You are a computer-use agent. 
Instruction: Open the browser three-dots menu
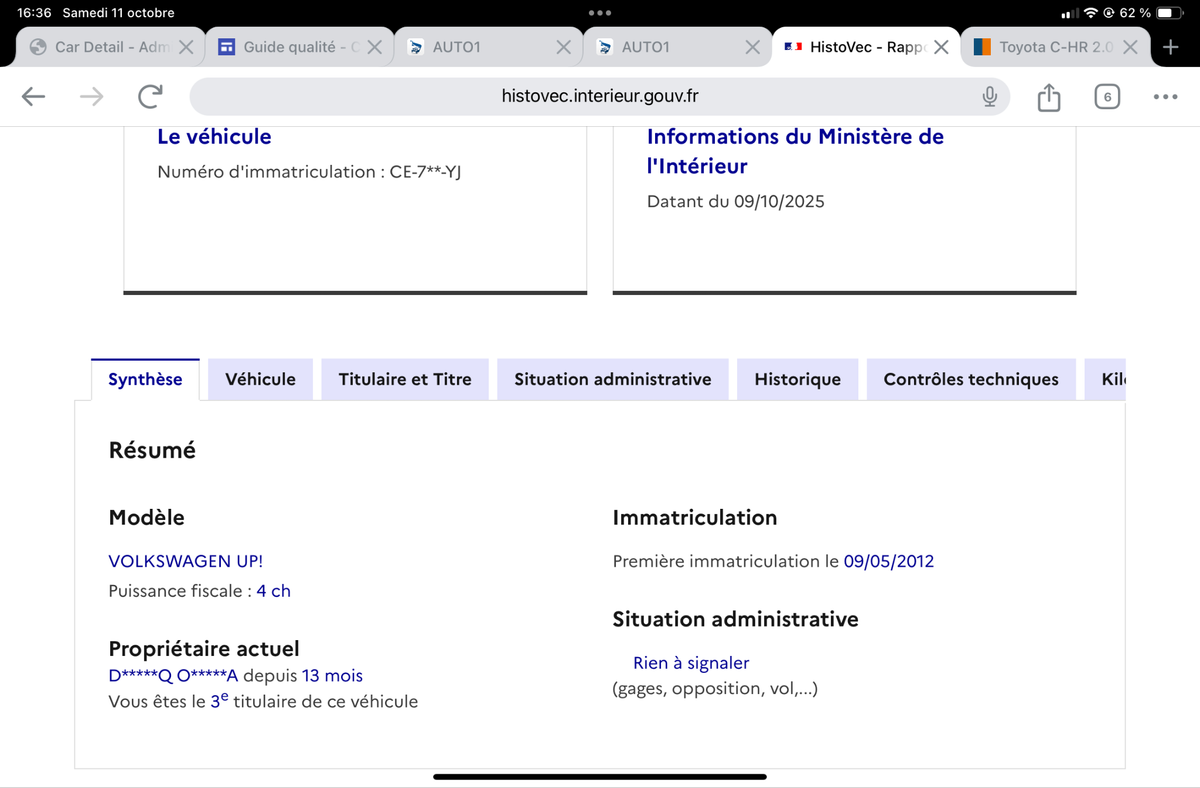[x=1165, y=97]
